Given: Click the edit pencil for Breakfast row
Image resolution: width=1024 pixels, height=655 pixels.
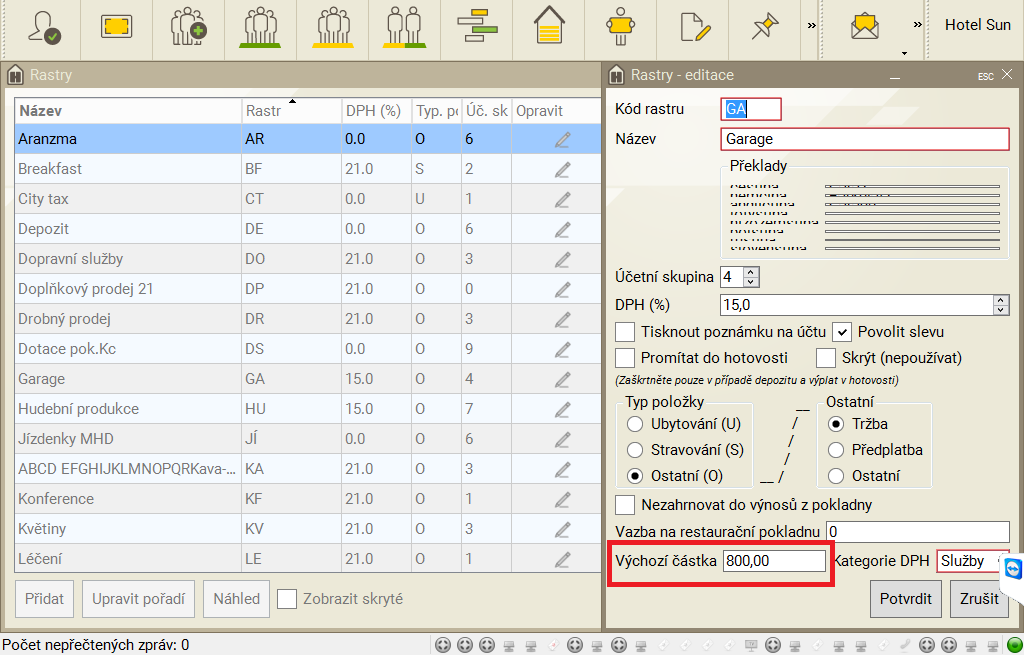Looking at the screenshot, I should point(562,169).
